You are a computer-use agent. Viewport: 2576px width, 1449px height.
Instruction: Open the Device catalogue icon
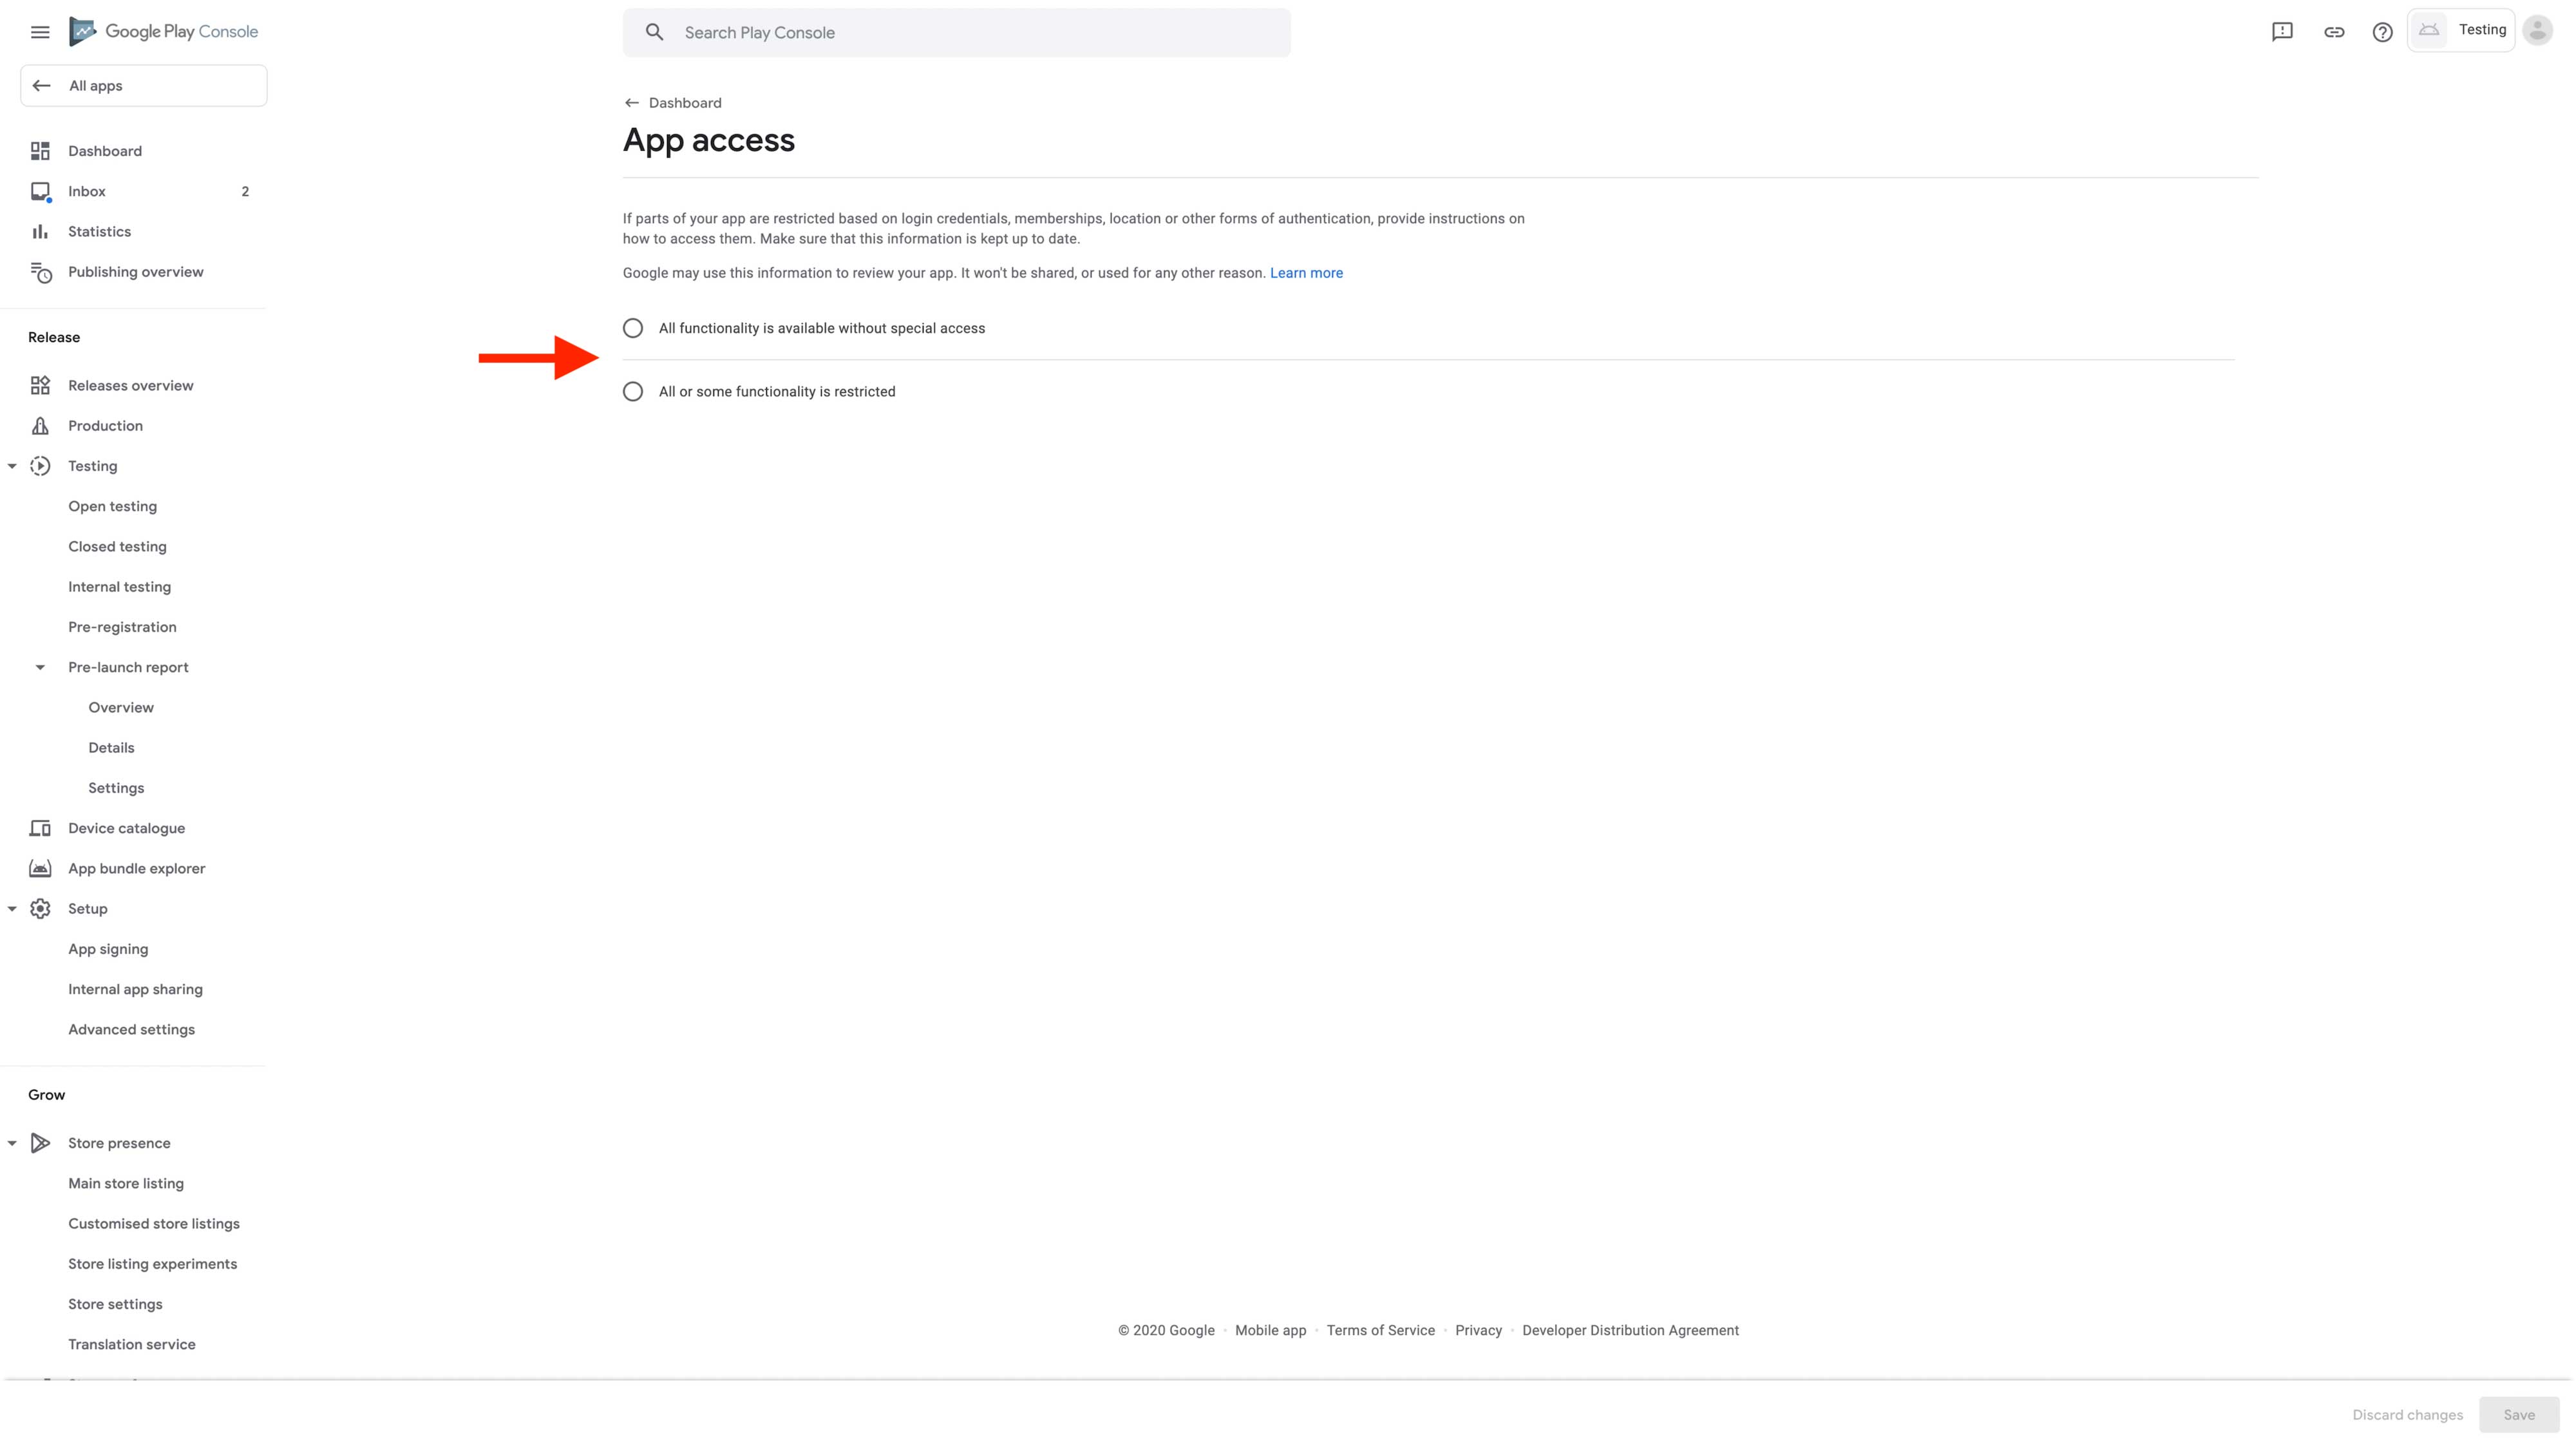tap(40, 828)
